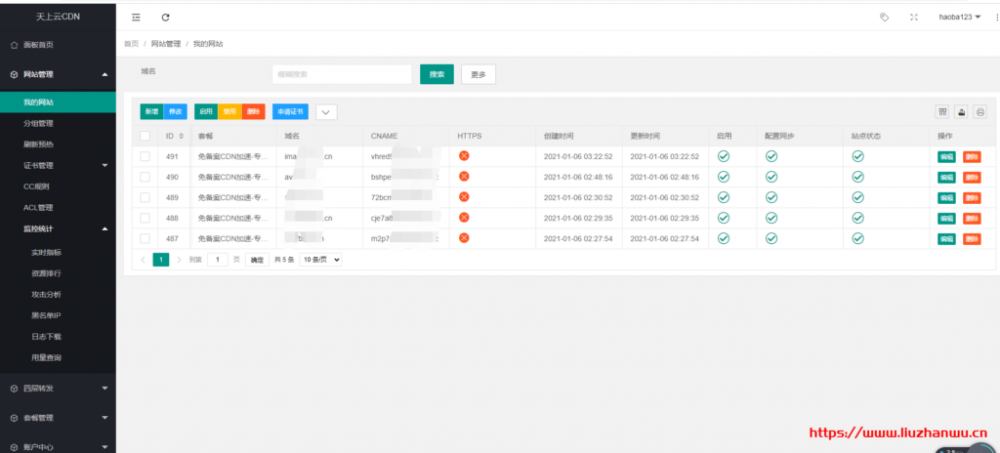Click the print icon above the table
Image resolution: width=1000 pixels, height=453 pixels.
point(980,112)
